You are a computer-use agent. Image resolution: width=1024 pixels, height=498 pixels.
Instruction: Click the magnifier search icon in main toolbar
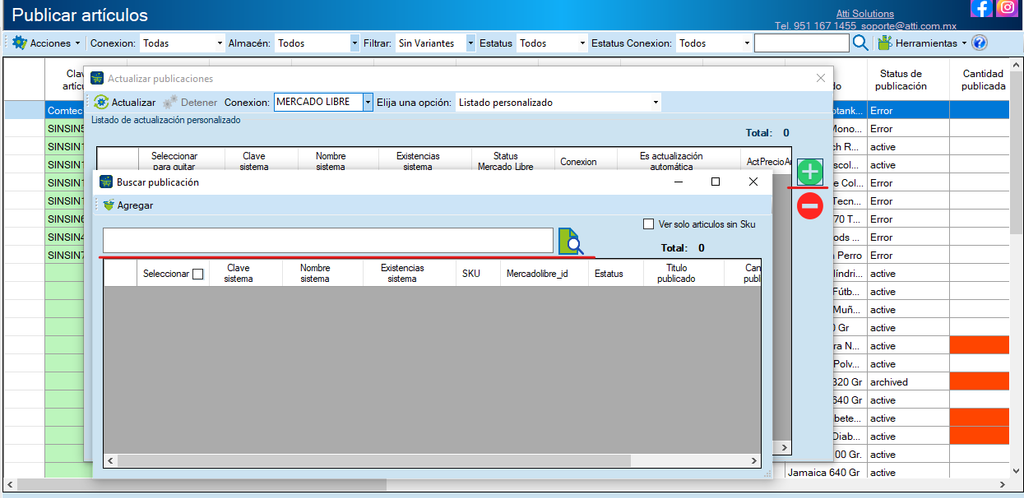(x=861, y=43)
